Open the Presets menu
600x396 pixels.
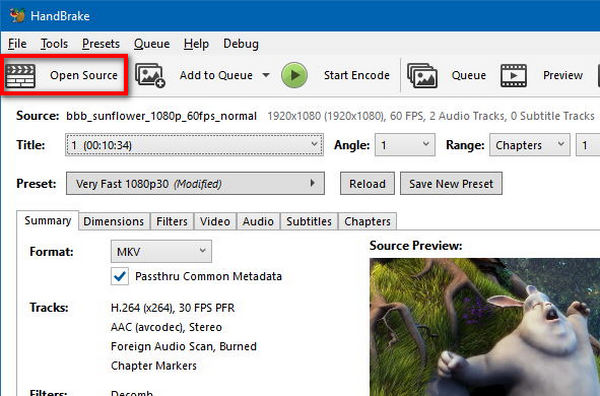click(x=101, y=44)
